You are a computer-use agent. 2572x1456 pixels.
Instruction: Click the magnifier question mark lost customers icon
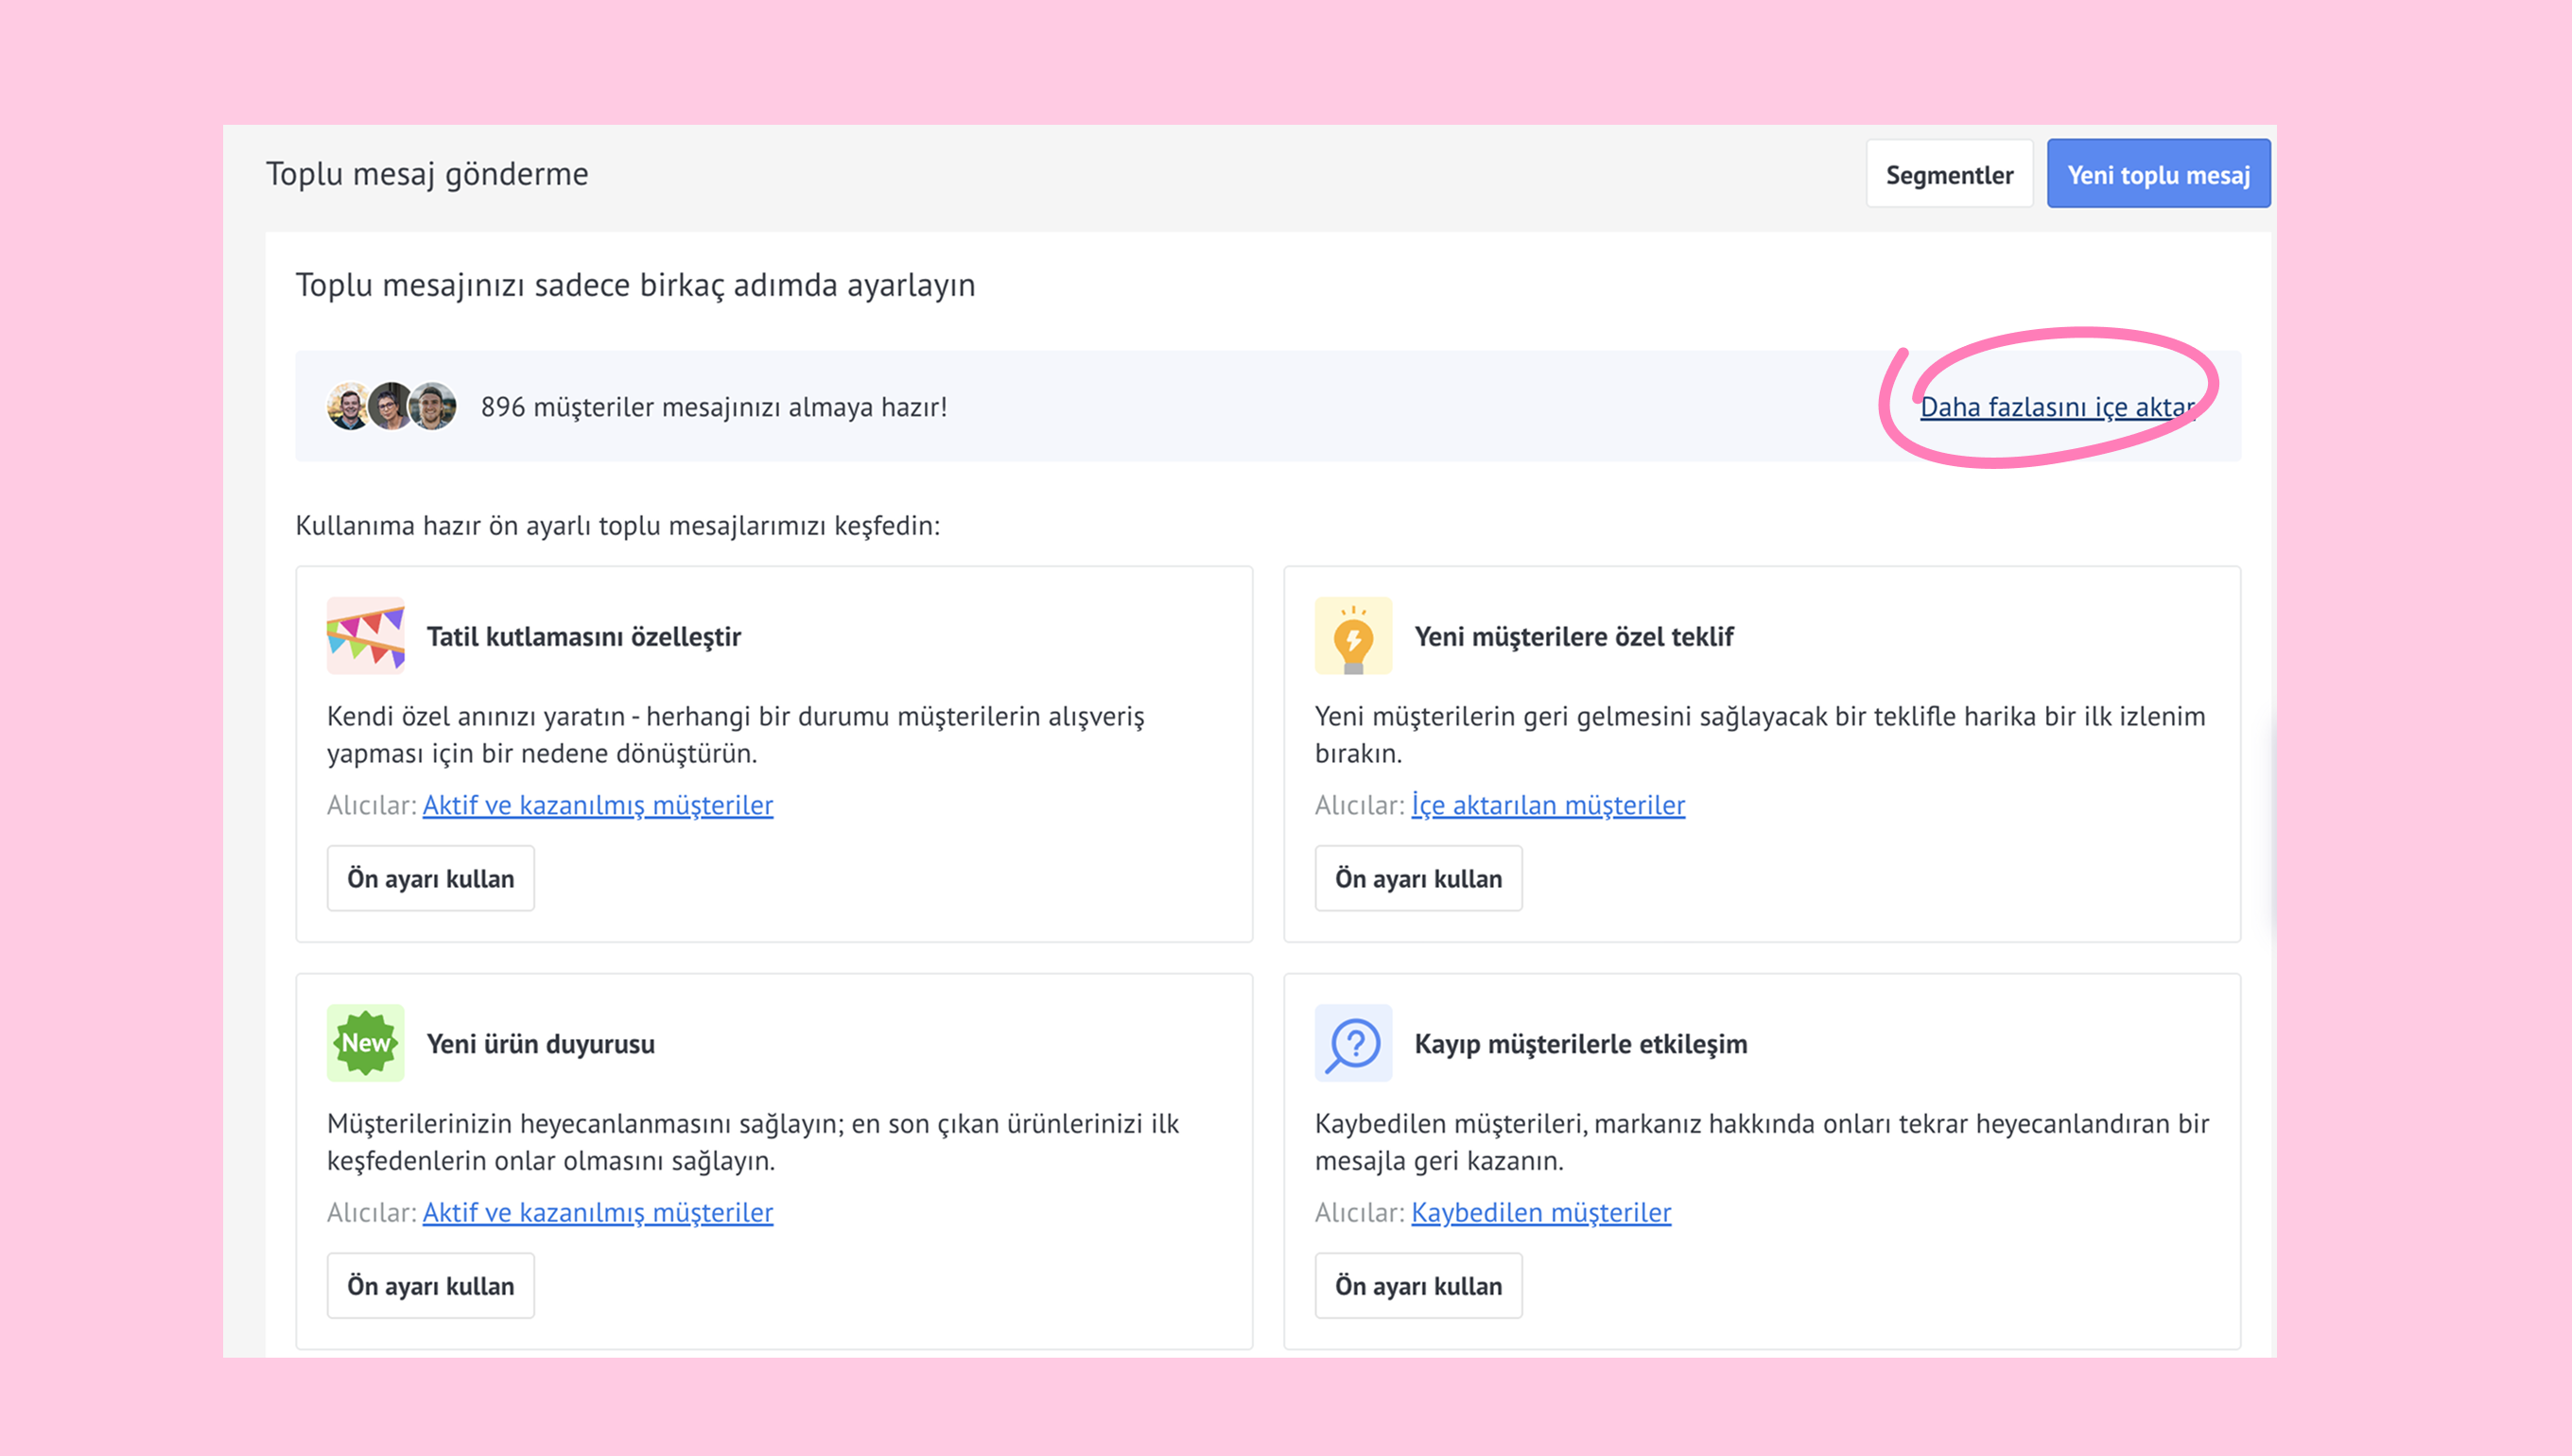point(1353,1043)
